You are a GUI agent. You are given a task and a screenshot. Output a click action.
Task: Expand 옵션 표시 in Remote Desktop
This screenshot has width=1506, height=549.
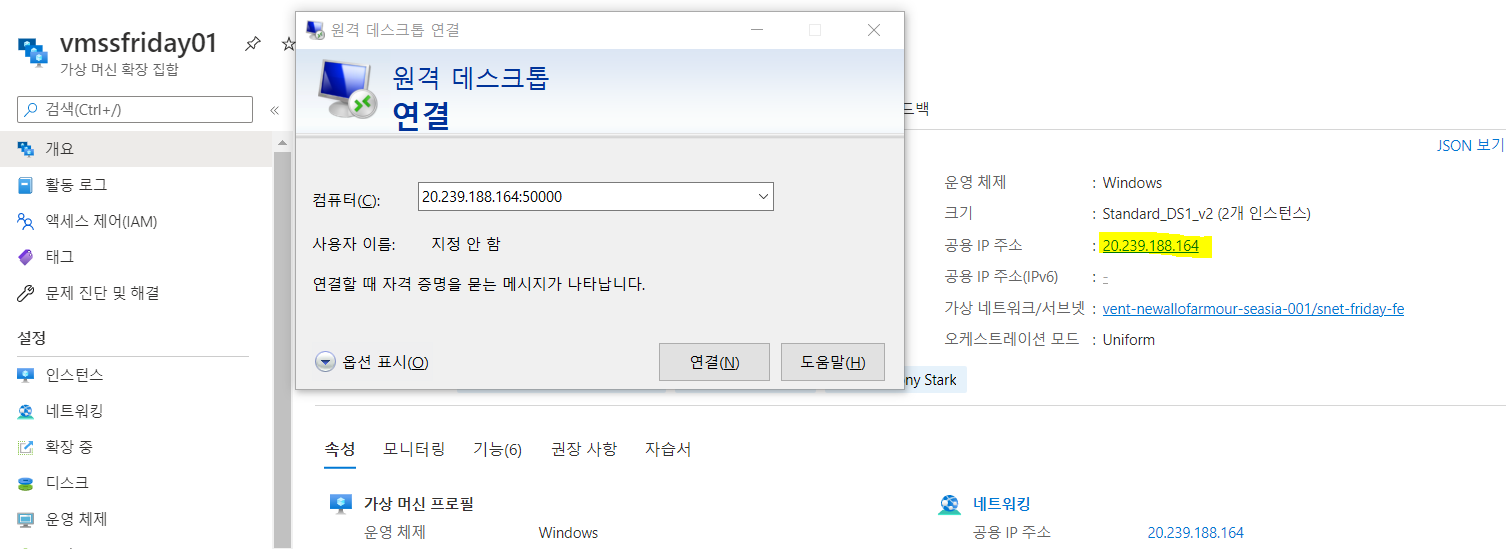[372, 362]
